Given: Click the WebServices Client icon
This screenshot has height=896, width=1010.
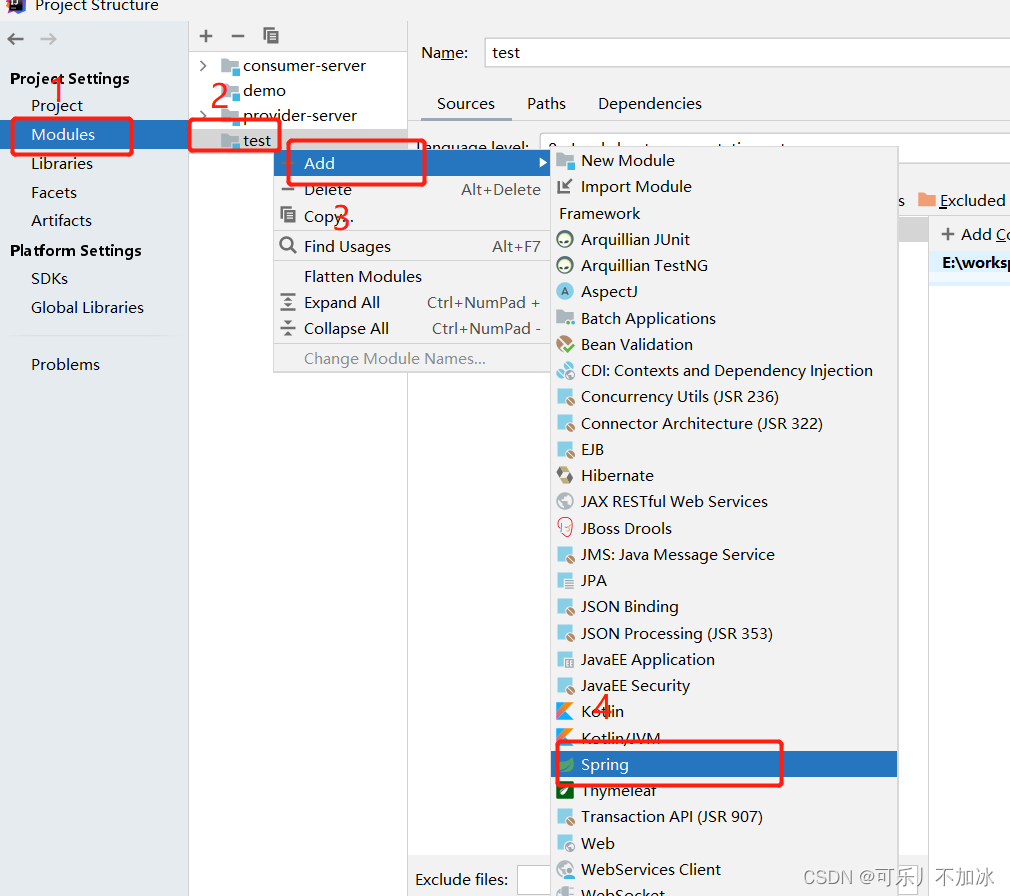Looking at the screenshot, I should pos(565,870).
